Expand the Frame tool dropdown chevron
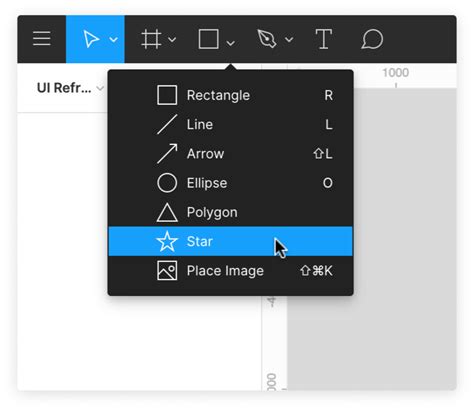Screen dimensions: 474x410 point(172,40)
